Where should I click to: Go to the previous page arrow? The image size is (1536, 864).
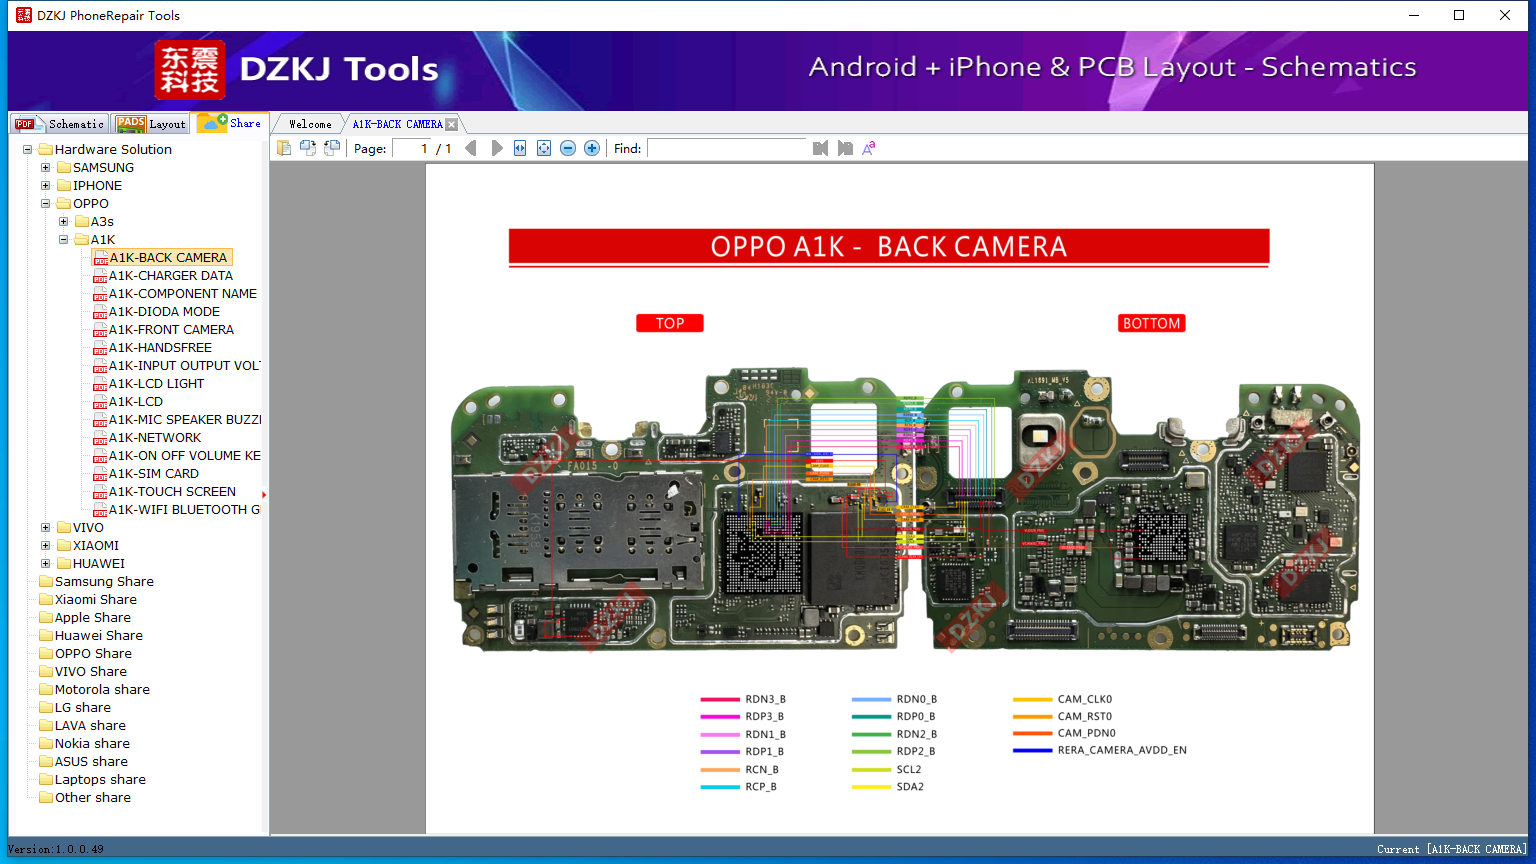point(471,148)
